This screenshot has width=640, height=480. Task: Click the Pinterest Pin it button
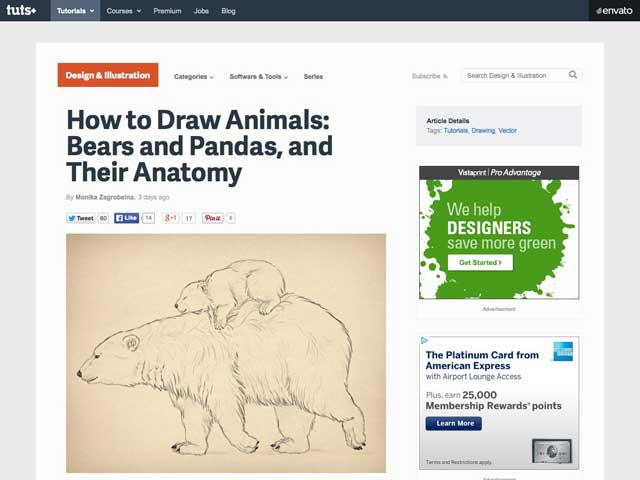point(213,218)
